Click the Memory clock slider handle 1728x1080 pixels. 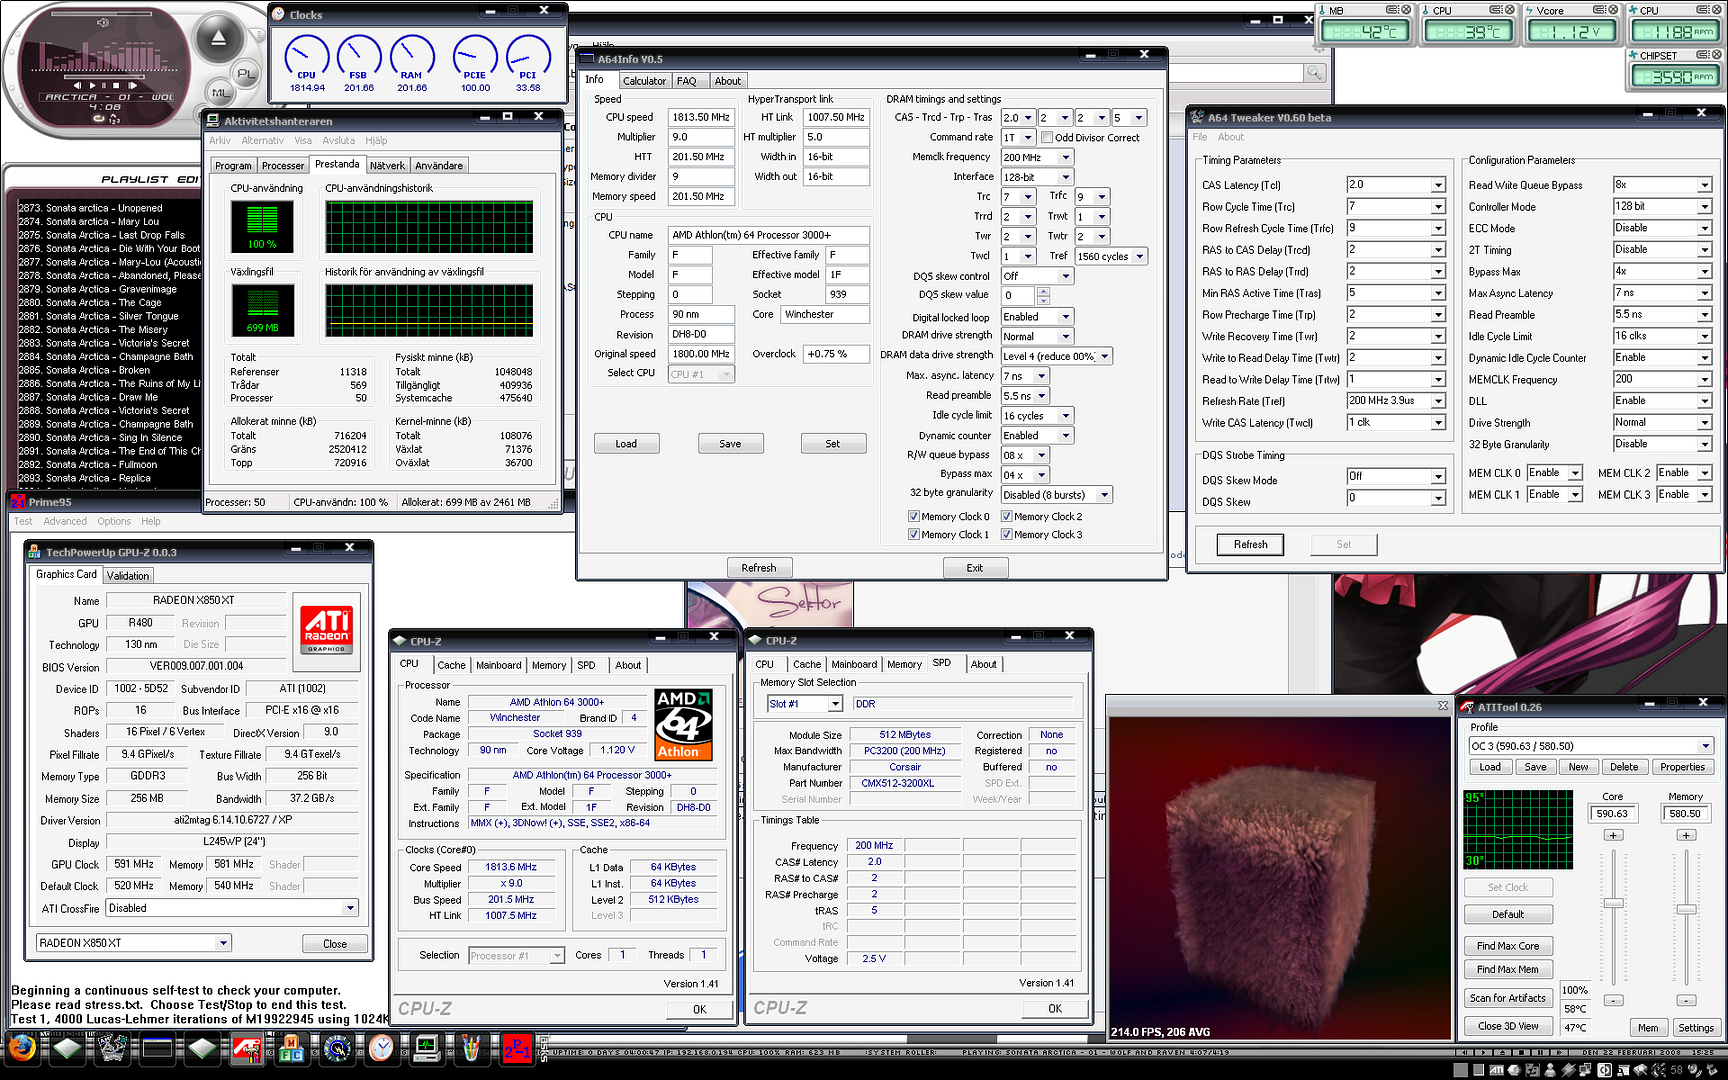1686,909
